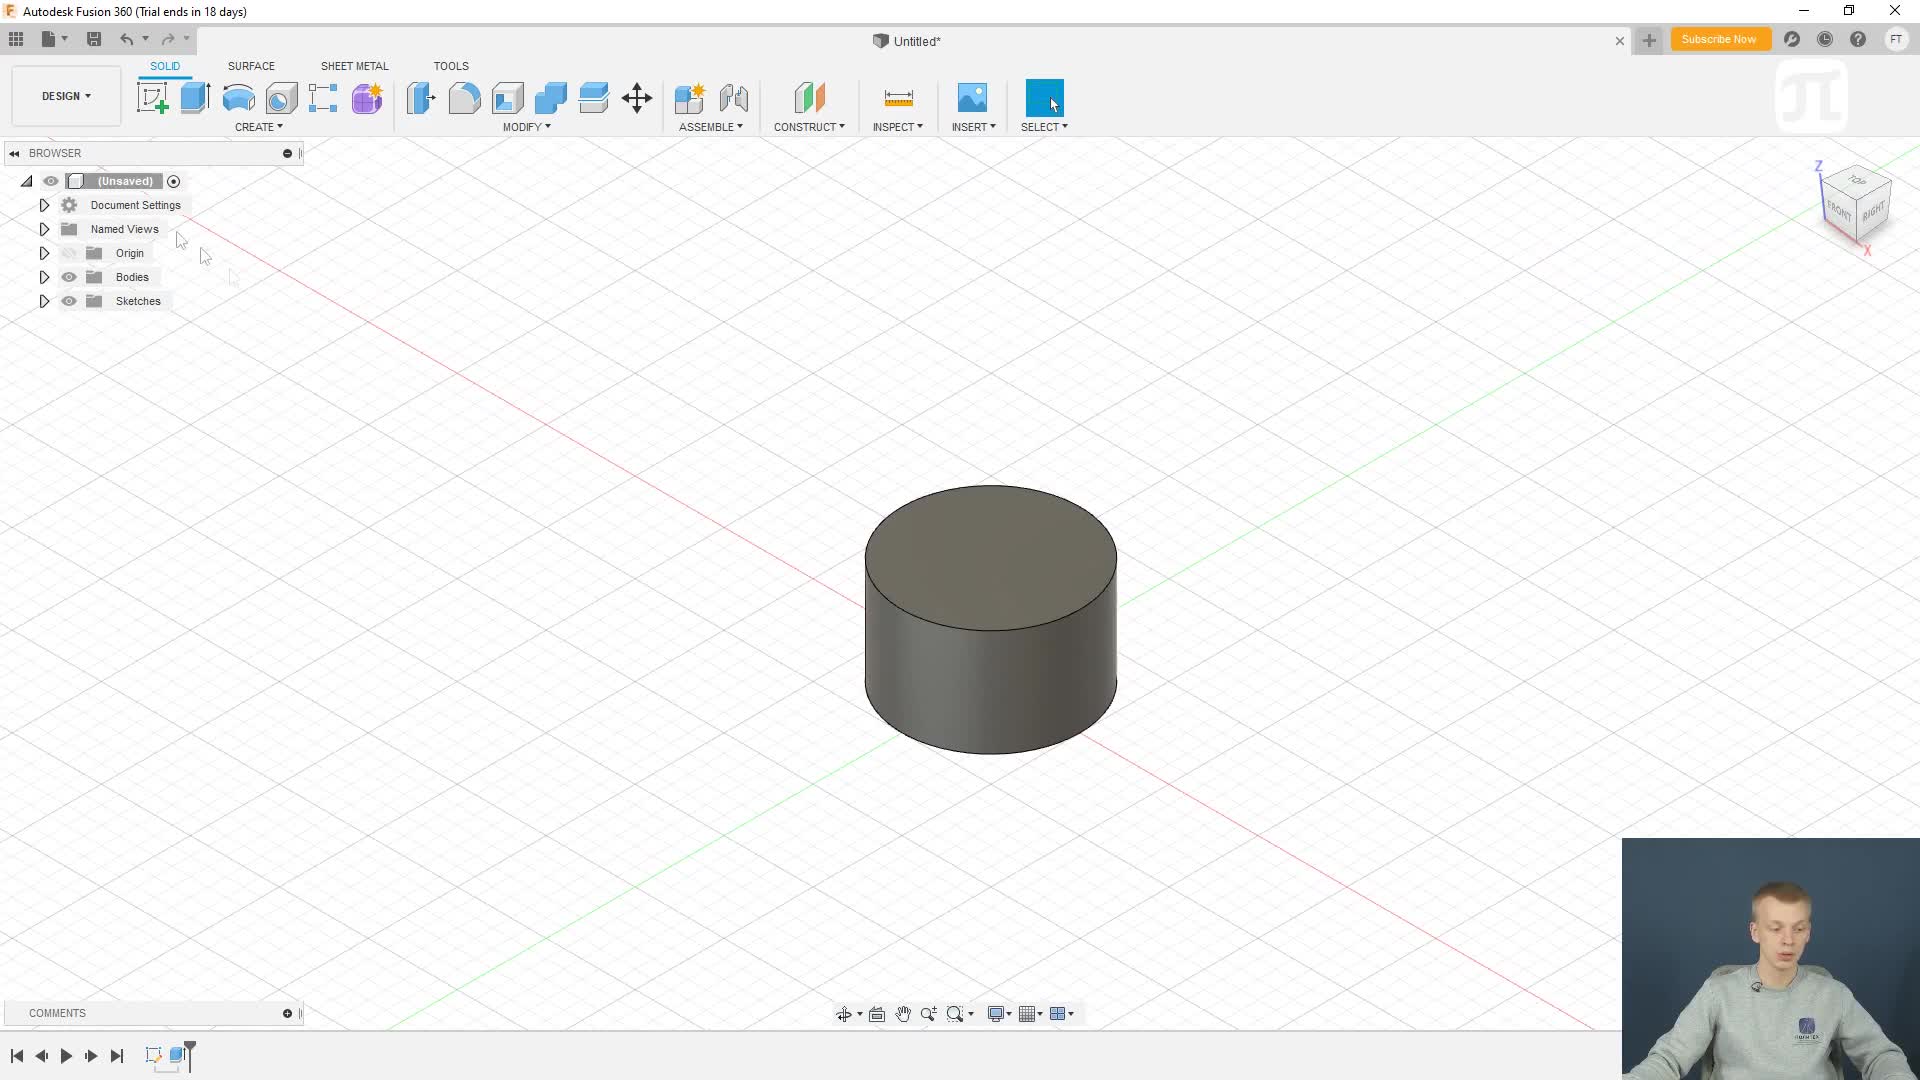Viewport: 1920px width, 1080px height.
Task: Open the ASSEMBLE dropdown menu
Action: coord(711,127)
